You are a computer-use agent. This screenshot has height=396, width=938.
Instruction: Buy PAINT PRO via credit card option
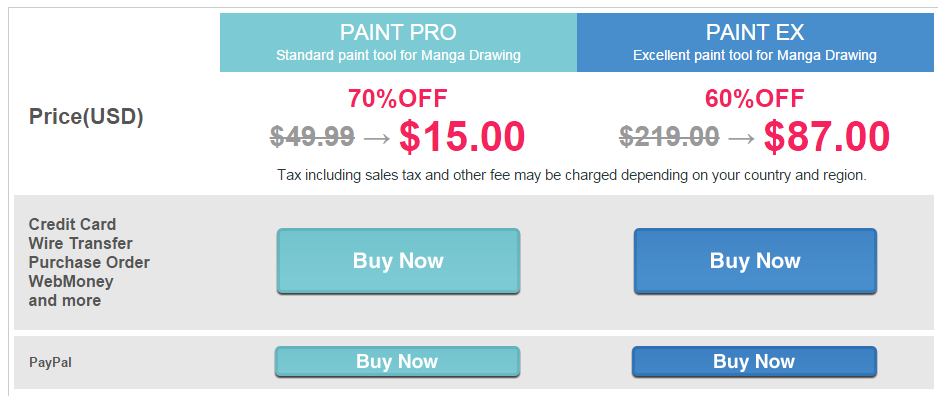pos(398,261)
